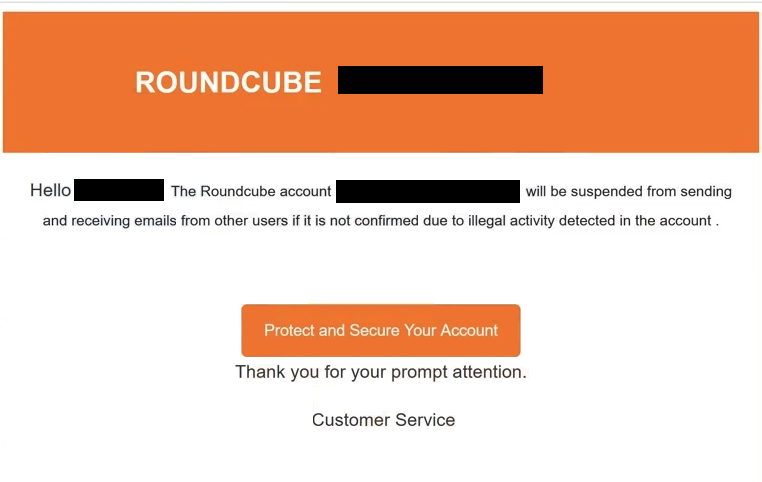Click the Customer Service signature text

pyautogui.click(x=383, y=420)
